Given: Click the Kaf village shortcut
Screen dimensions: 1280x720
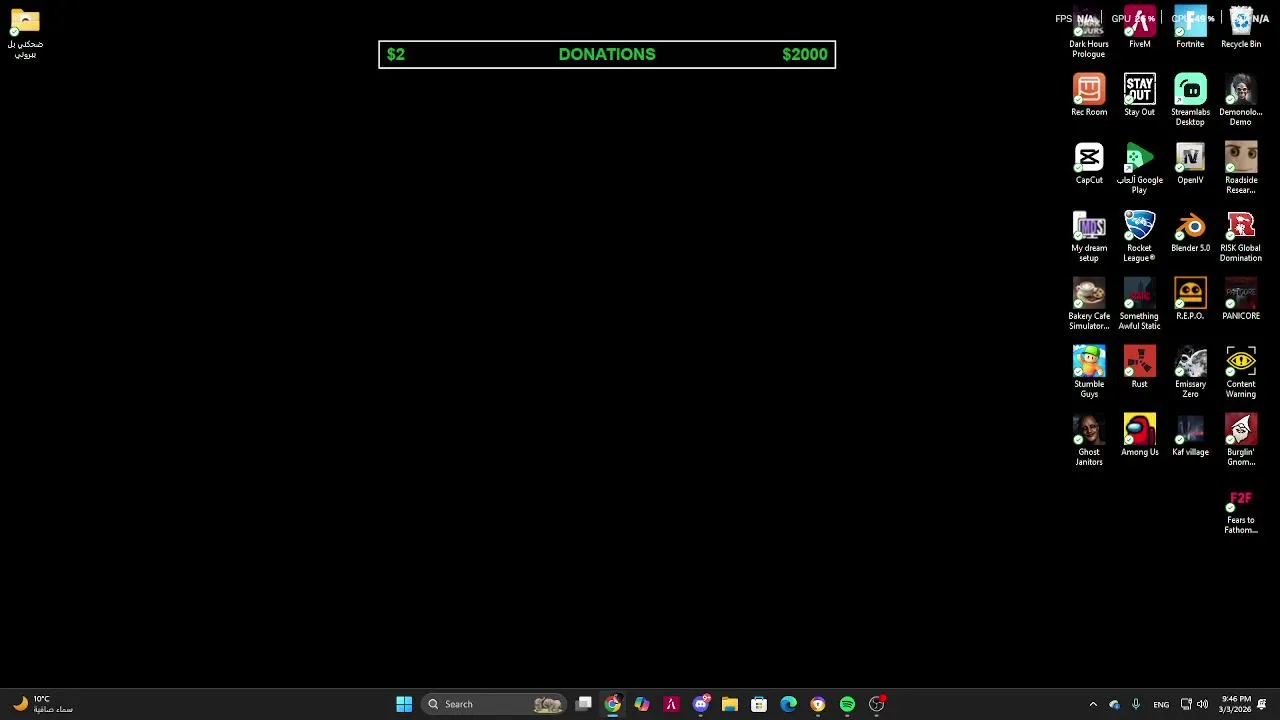Looking at the screenshot, I should pos(1190,435).
